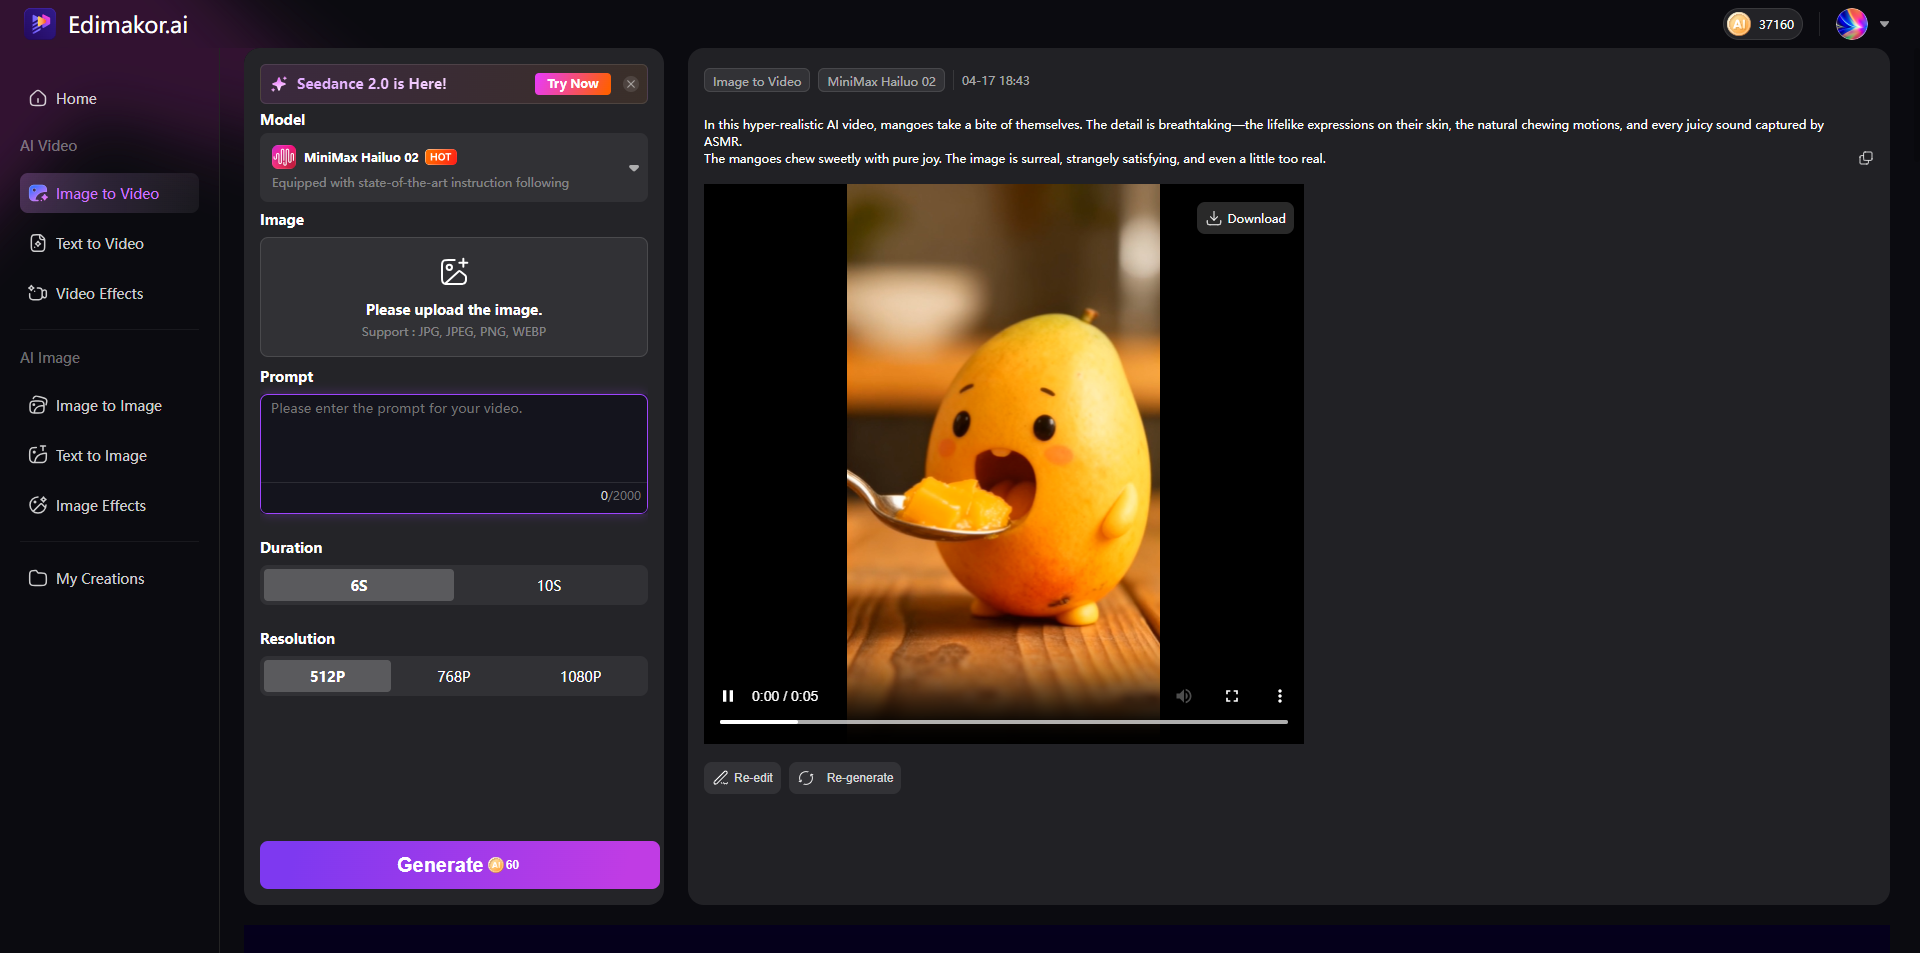Copy the video description text
The image size is (1920, 953).
click(x=1865, y=158)
